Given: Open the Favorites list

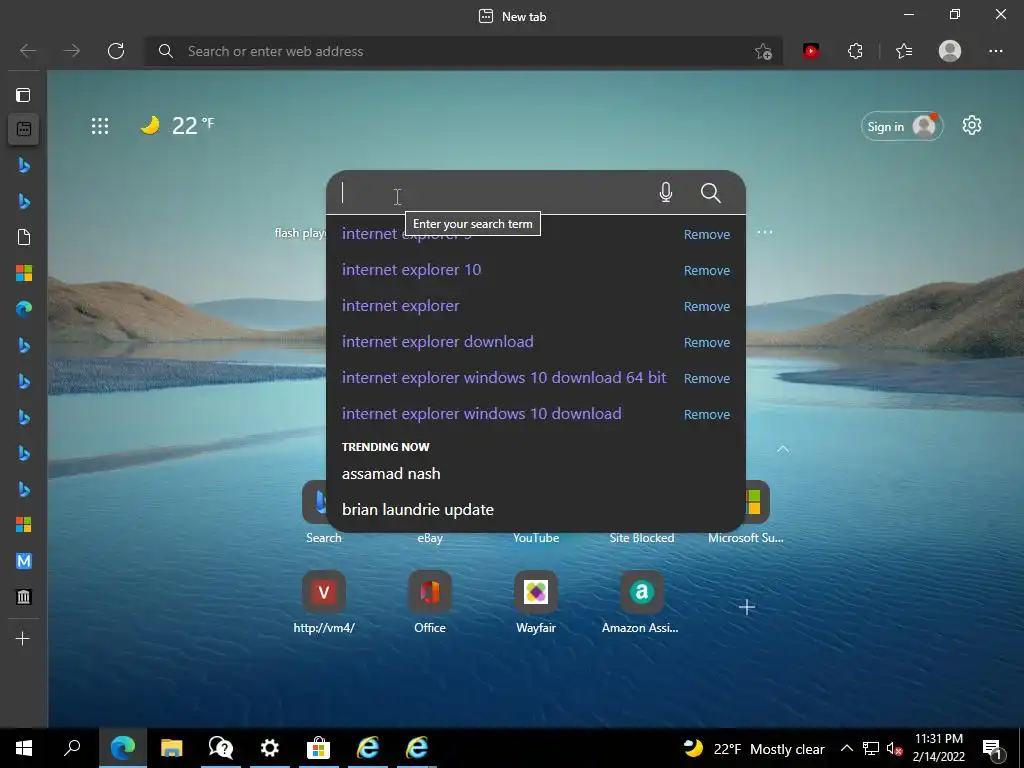Looking at the screenshot, I should pos(904,51).
